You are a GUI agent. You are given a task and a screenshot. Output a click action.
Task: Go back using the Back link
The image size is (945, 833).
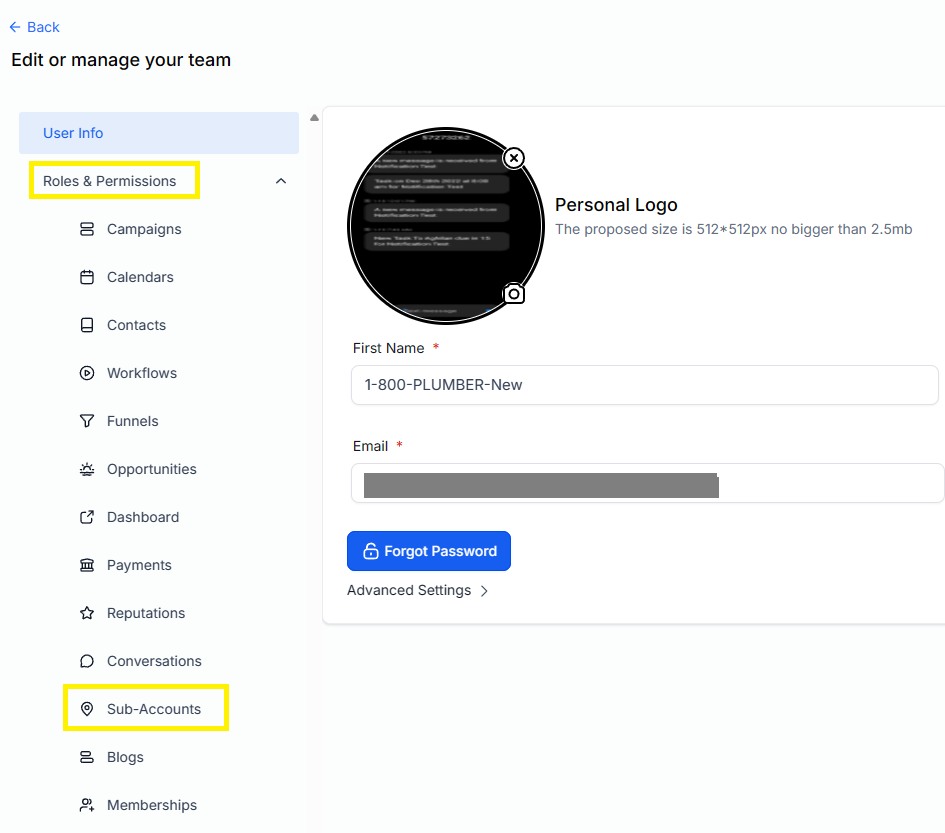click(34, 27)
